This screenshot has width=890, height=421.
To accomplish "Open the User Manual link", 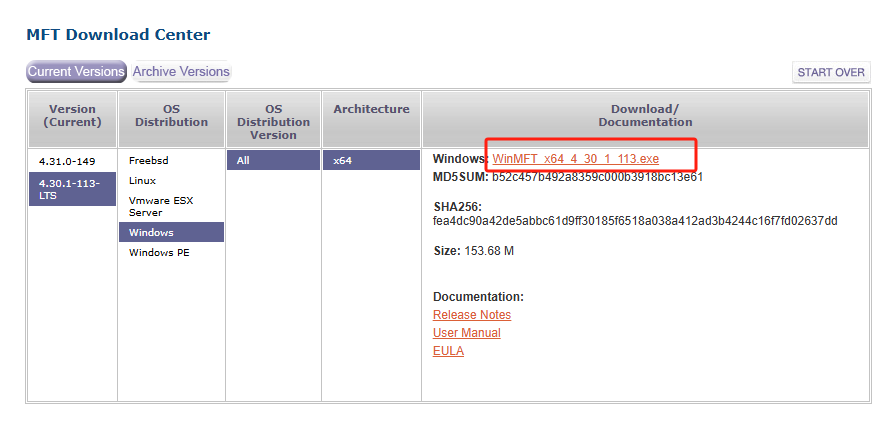I will tap(467, 333).
